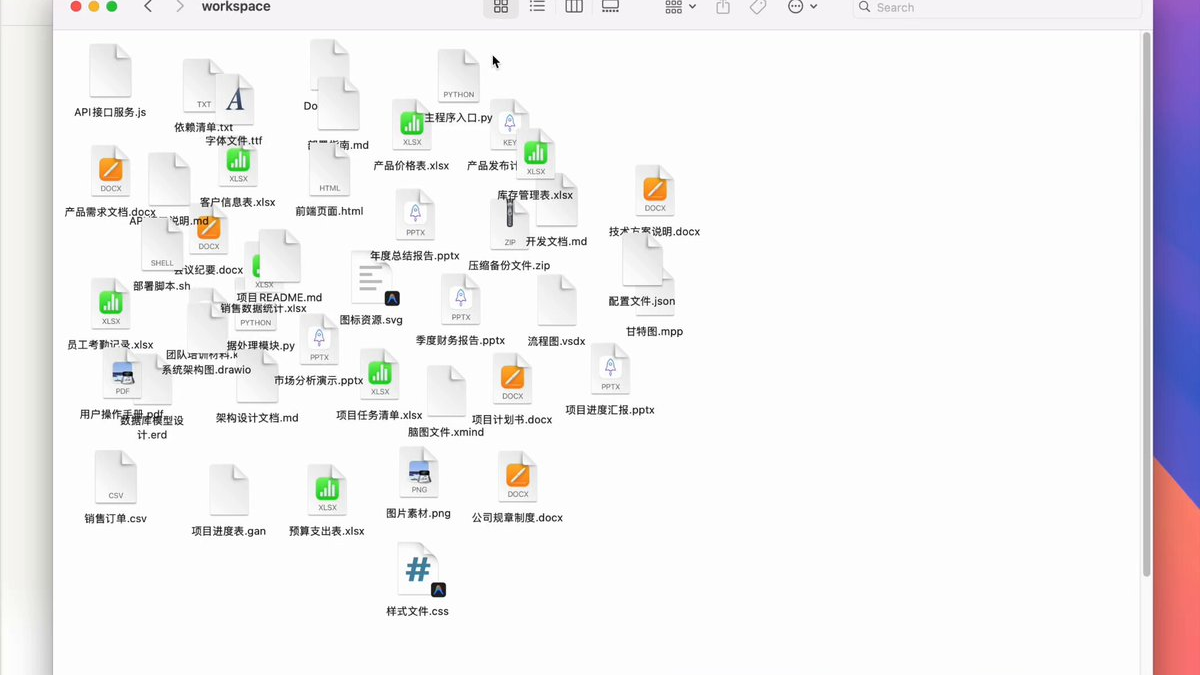Image resolution: width=1200 pixels, height=675 pixels.
Task: Switch to gallery view
Action: click(x=610, y=7)
